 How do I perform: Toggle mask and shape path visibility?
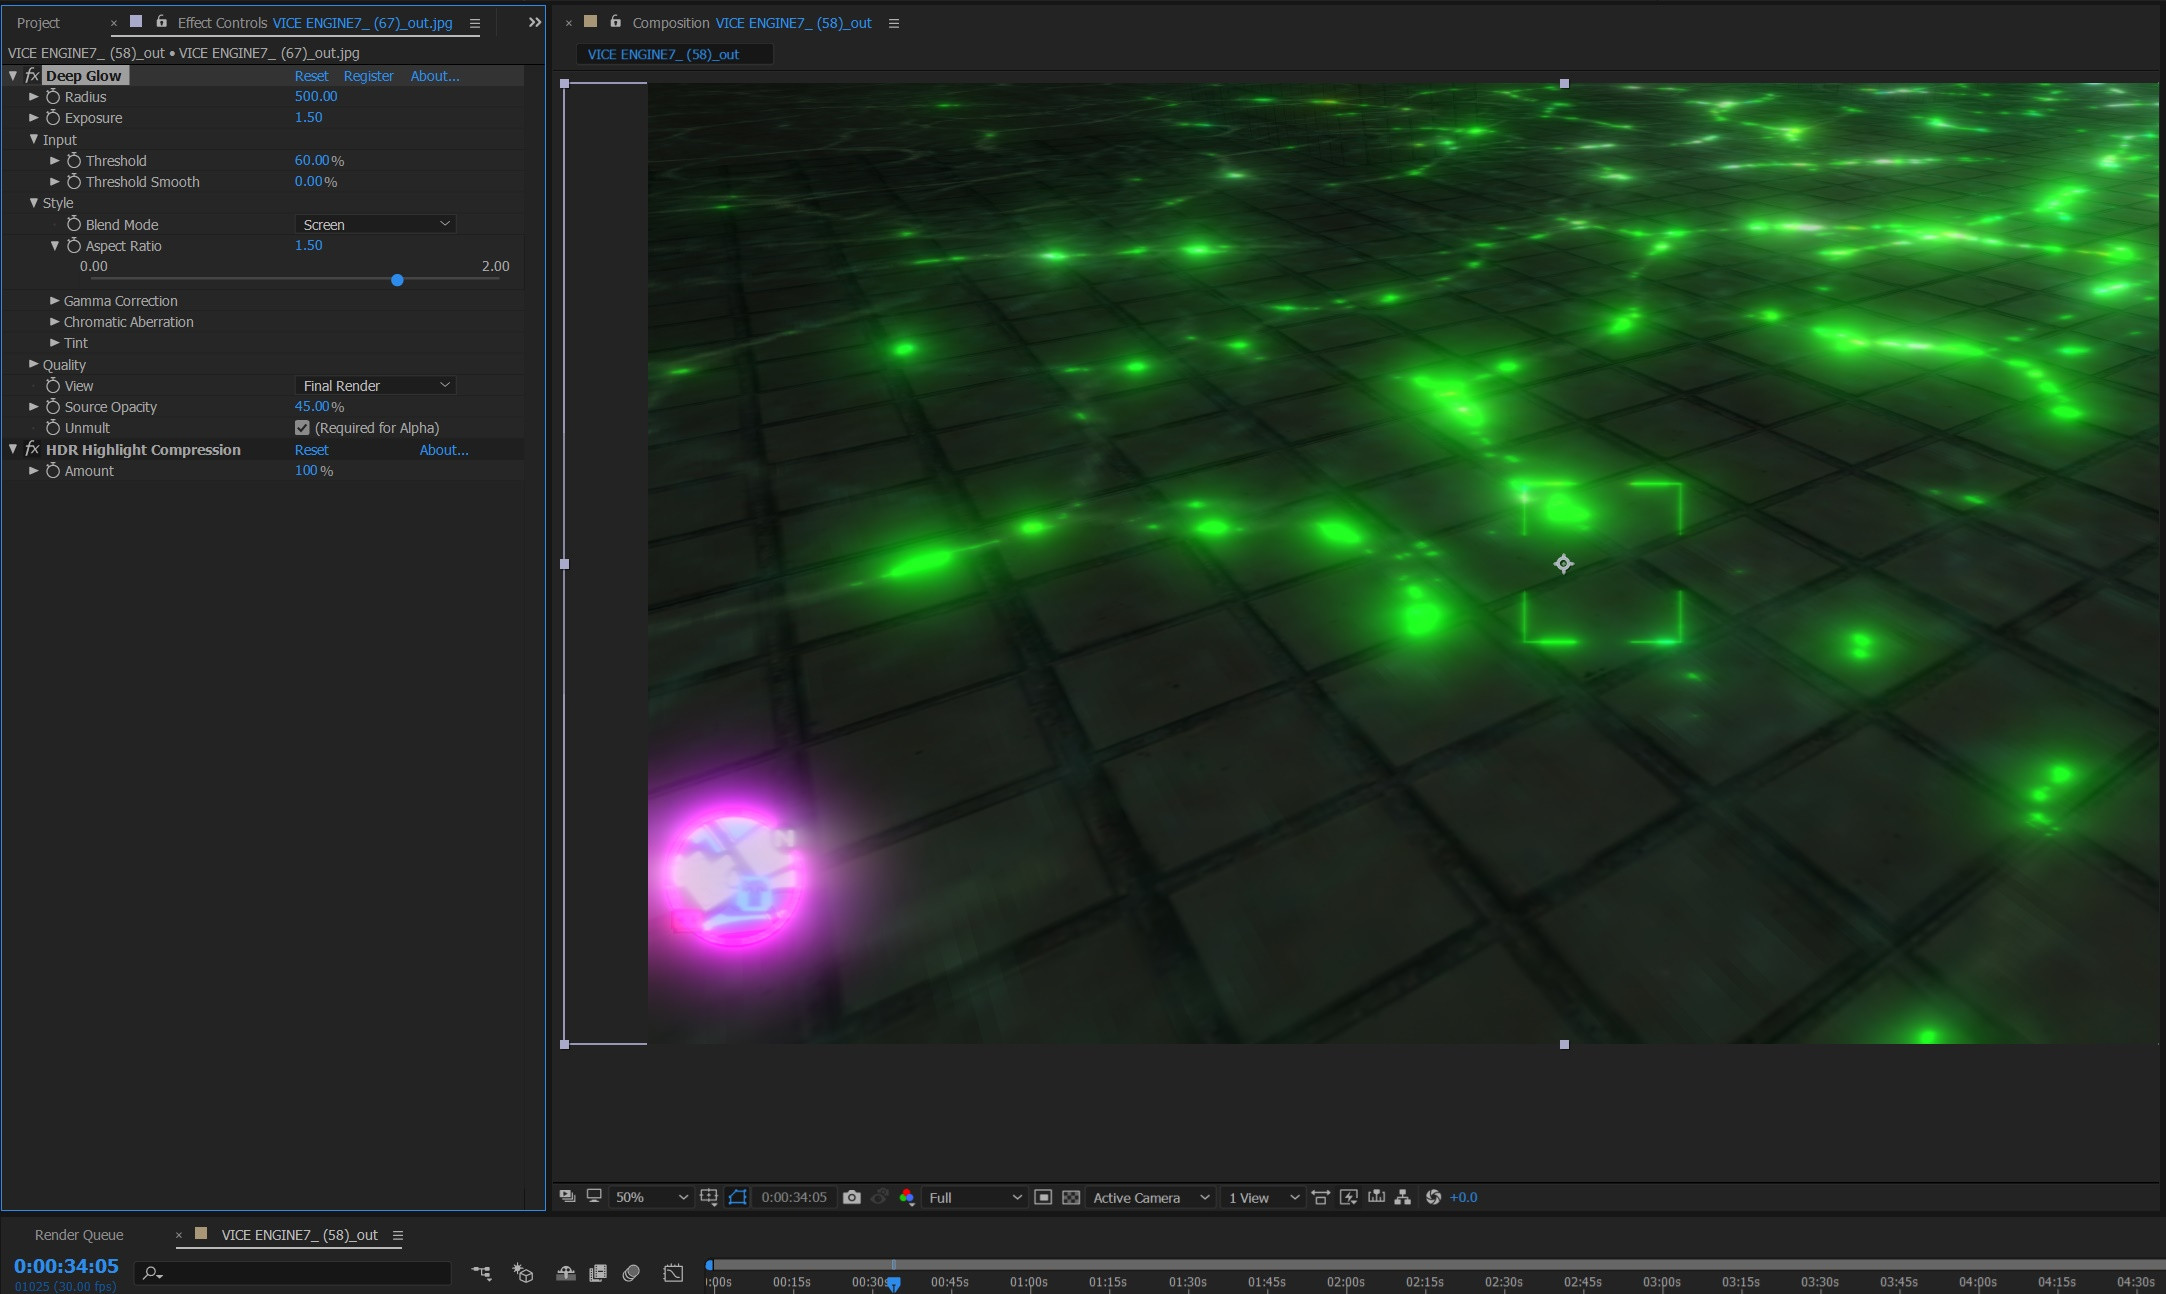(737, 1197)
